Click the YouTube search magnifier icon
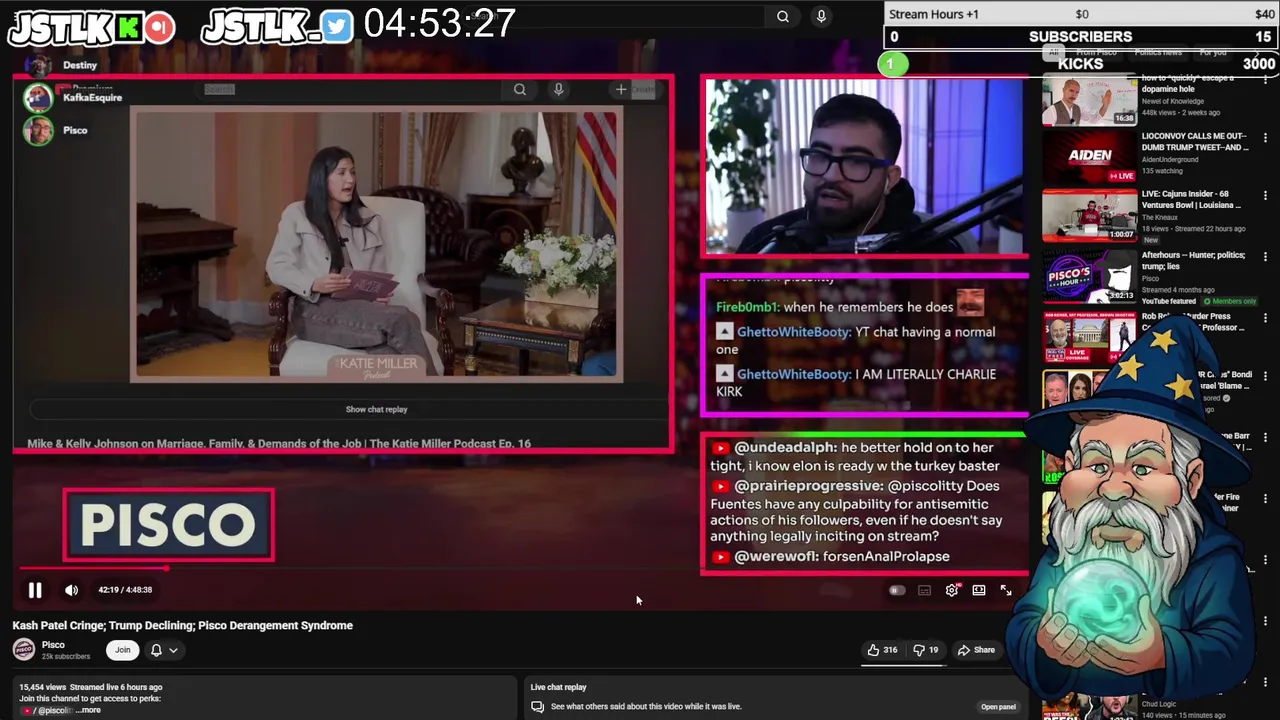Screen dimensions: 1280x720 pos(783,16)
